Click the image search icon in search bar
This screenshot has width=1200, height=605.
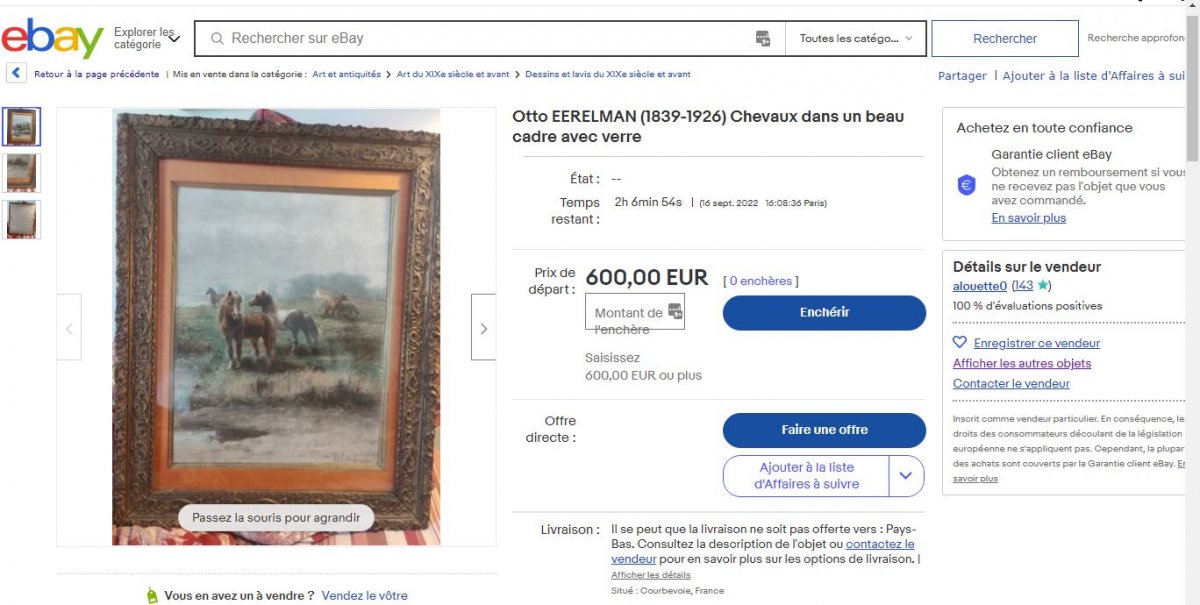click(763, 38)
